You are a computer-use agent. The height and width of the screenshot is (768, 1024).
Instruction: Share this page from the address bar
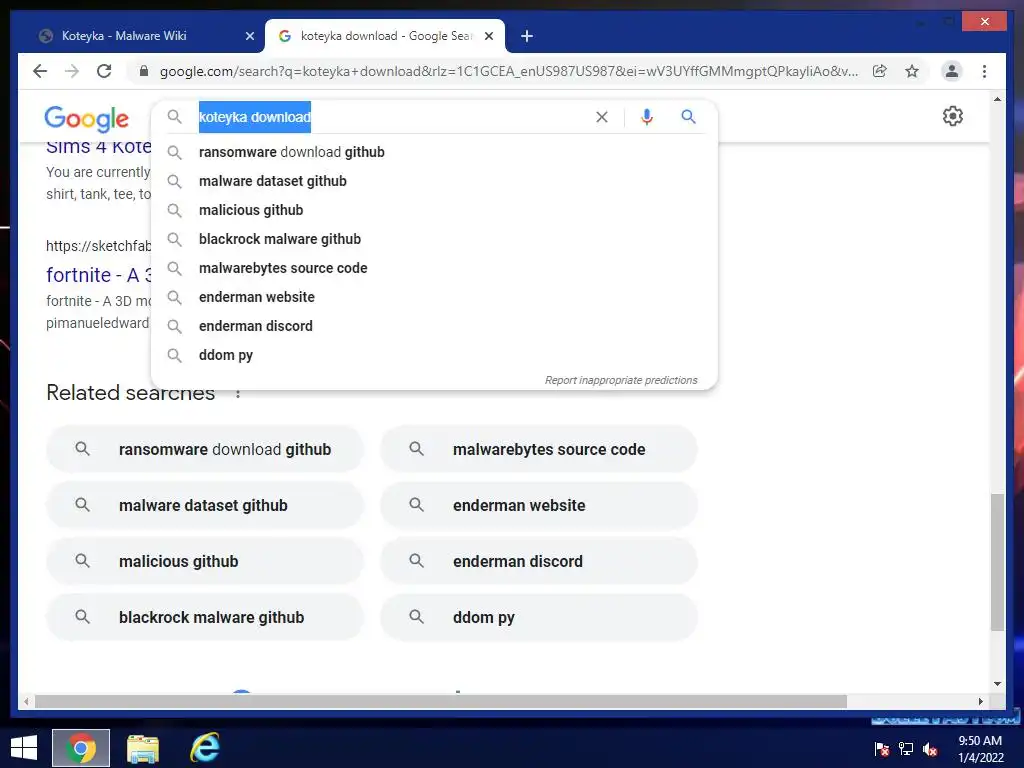tap(880, 71)
